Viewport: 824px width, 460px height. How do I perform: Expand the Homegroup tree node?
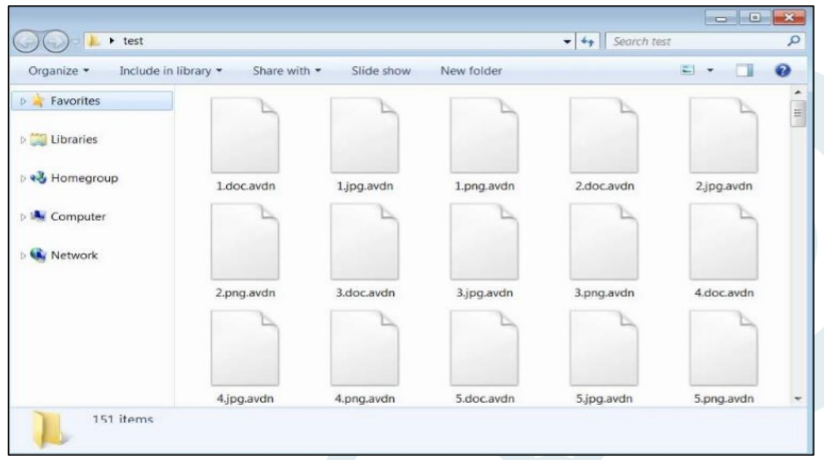click(x=23, y=178)
